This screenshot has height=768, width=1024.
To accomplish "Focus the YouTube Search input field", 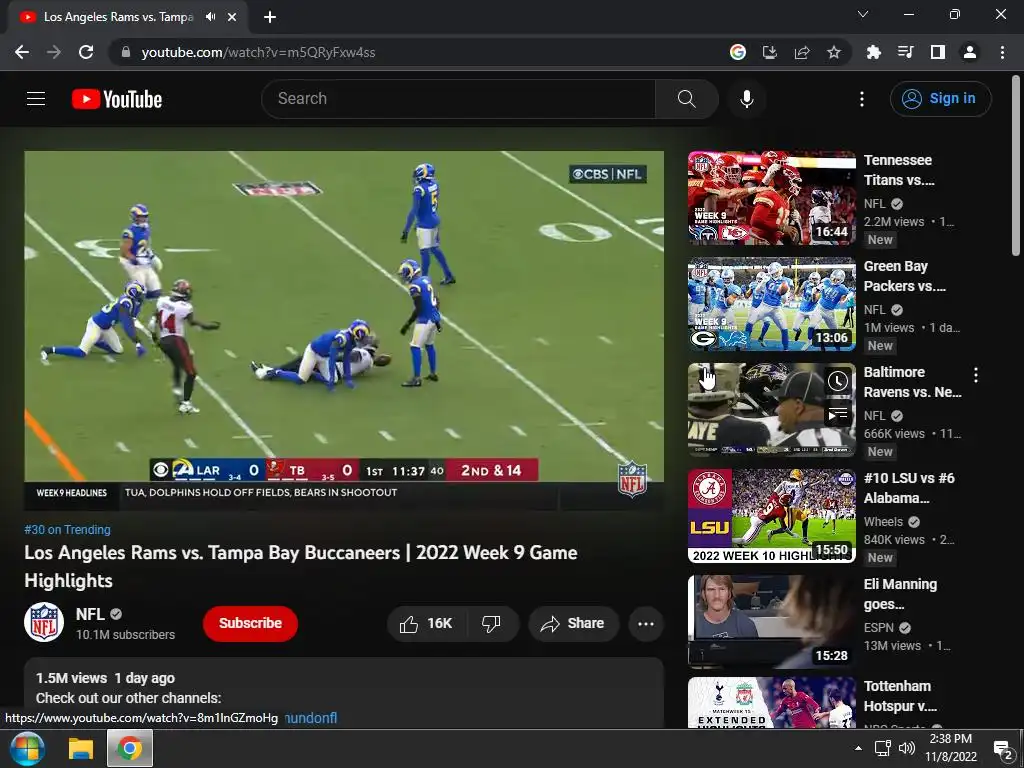I will [x=458, y=99].
